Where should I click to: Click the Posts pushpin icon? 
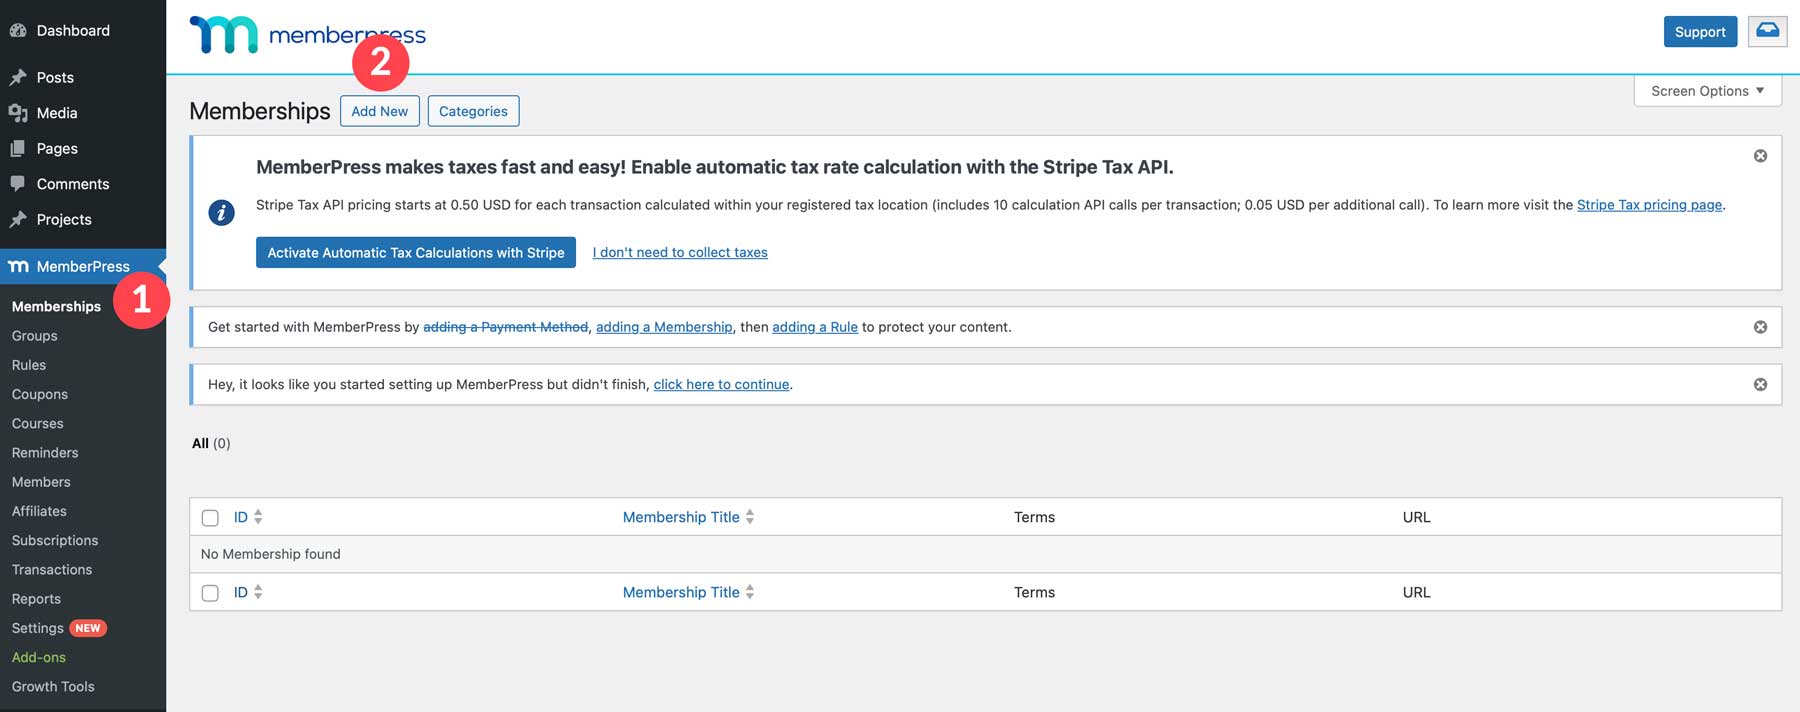click(18, 78)
